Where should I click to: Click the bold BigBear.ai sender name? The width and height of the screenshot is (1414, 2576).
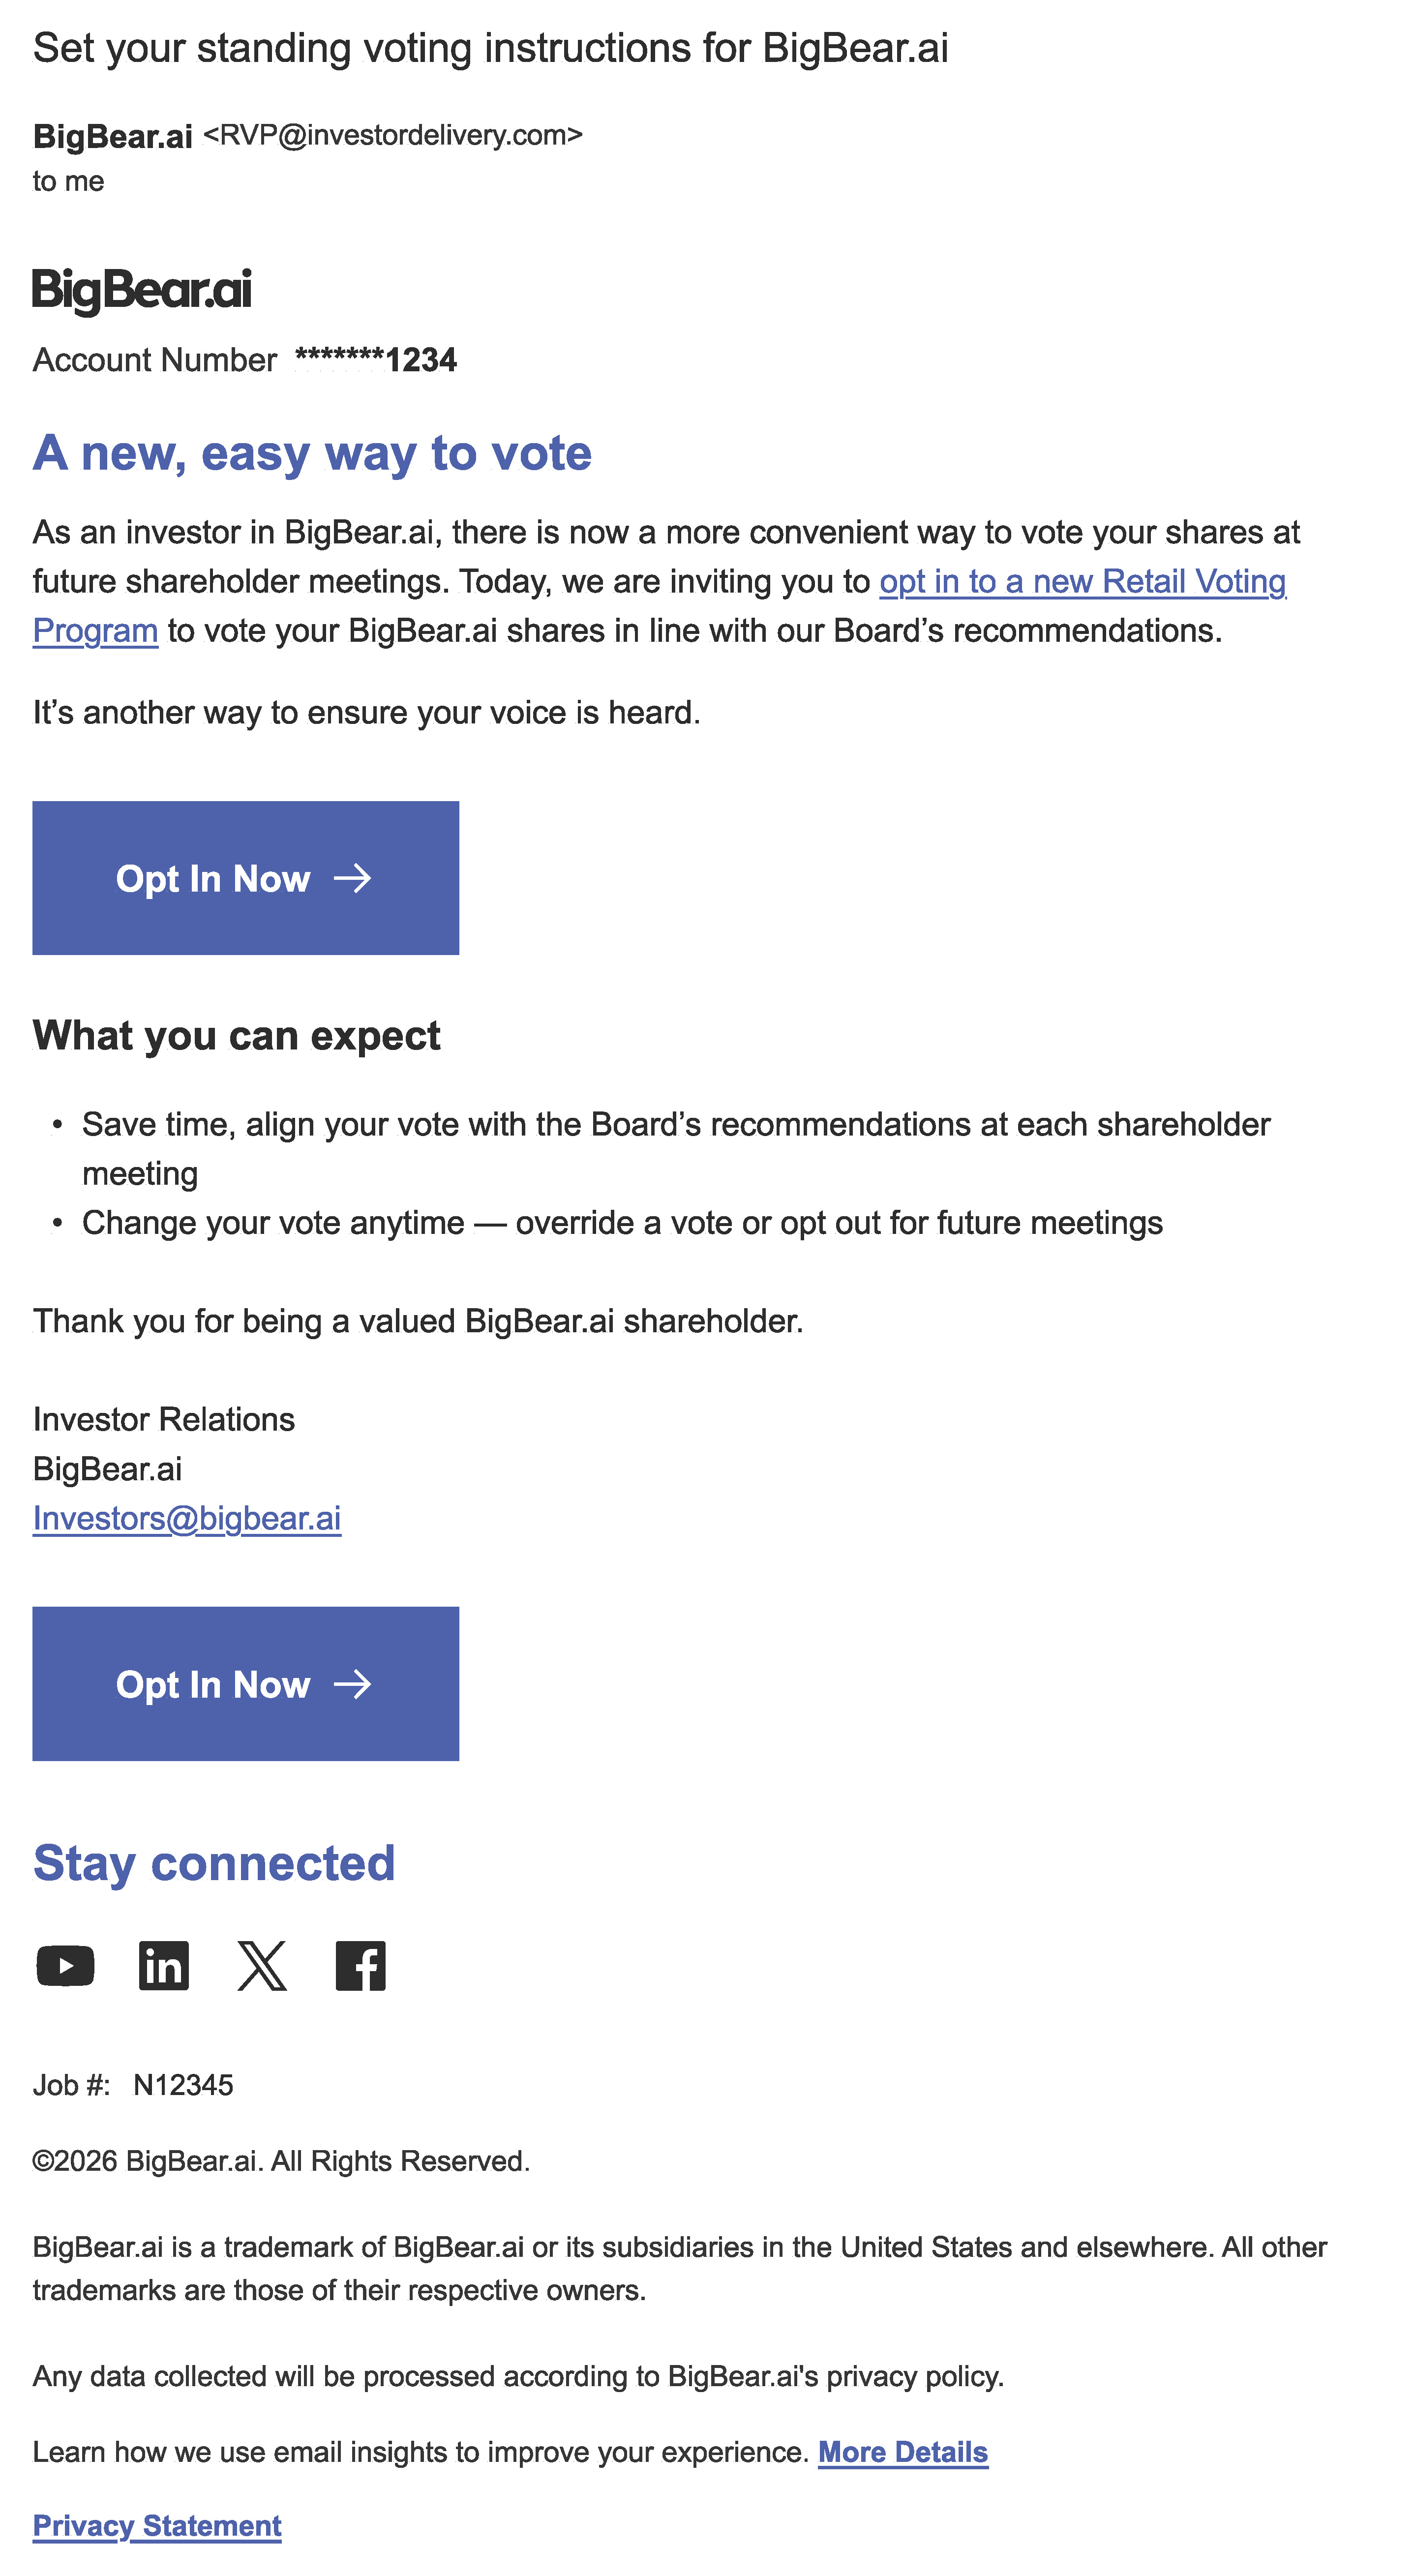click(112, 136)
